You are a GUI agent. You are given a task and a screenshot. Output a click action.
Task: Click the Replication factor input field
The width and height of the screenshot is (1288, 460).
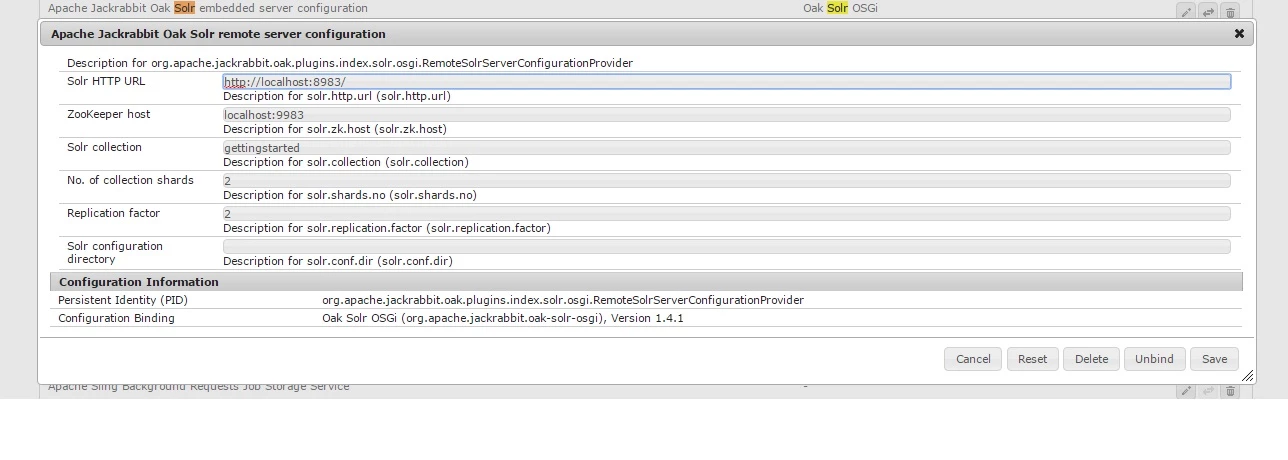tap(726, 214)
